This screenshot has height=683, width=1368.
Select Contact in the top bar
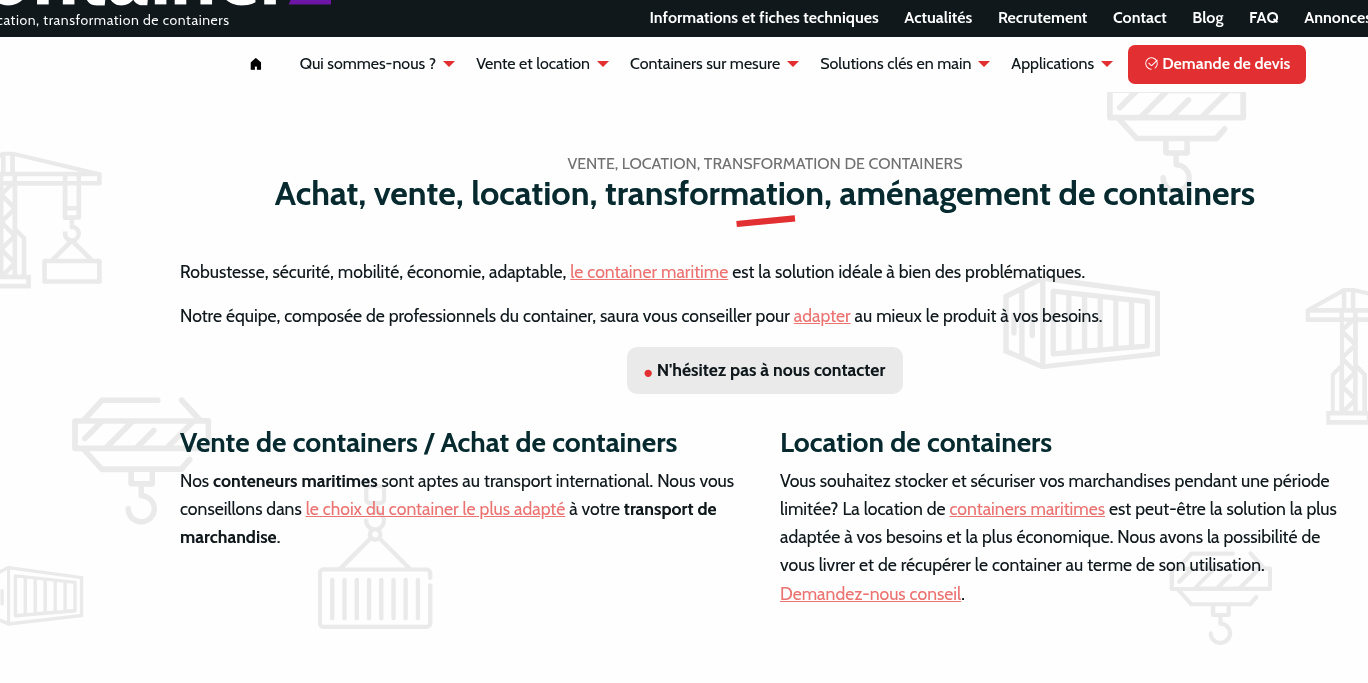pos(1140,17)
